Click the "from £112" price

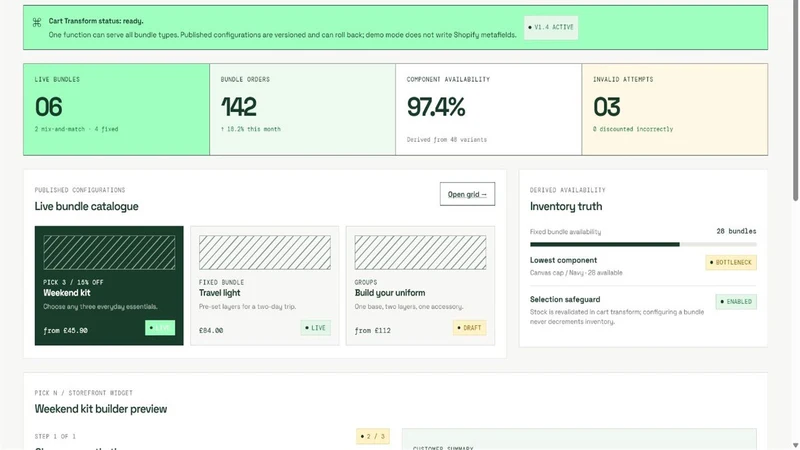[372, 331]
